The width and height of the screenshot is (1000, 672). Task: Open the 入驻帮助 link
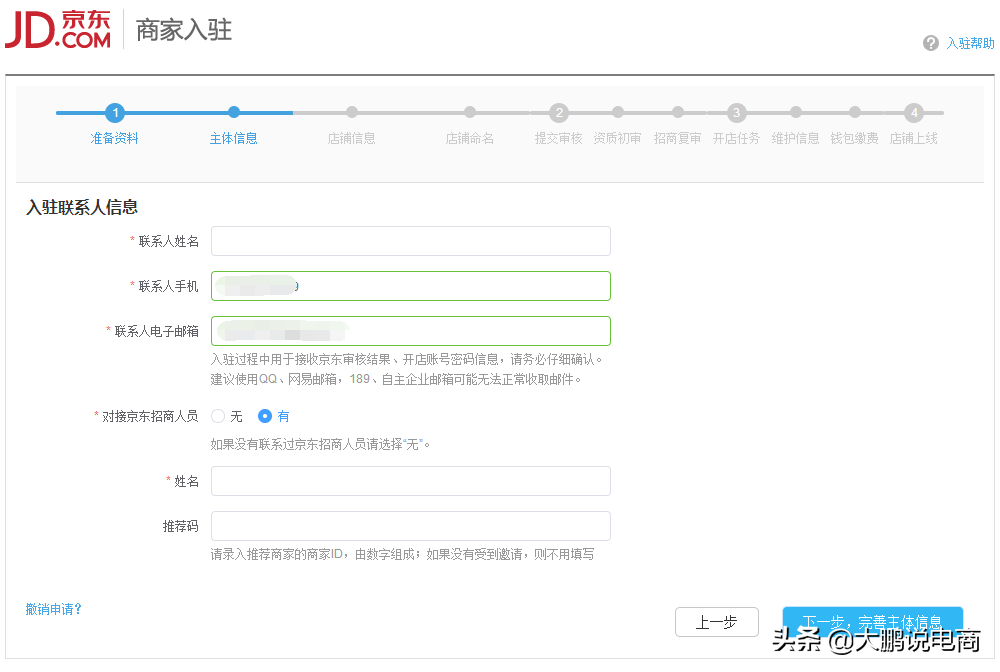(x=970, y=43)
